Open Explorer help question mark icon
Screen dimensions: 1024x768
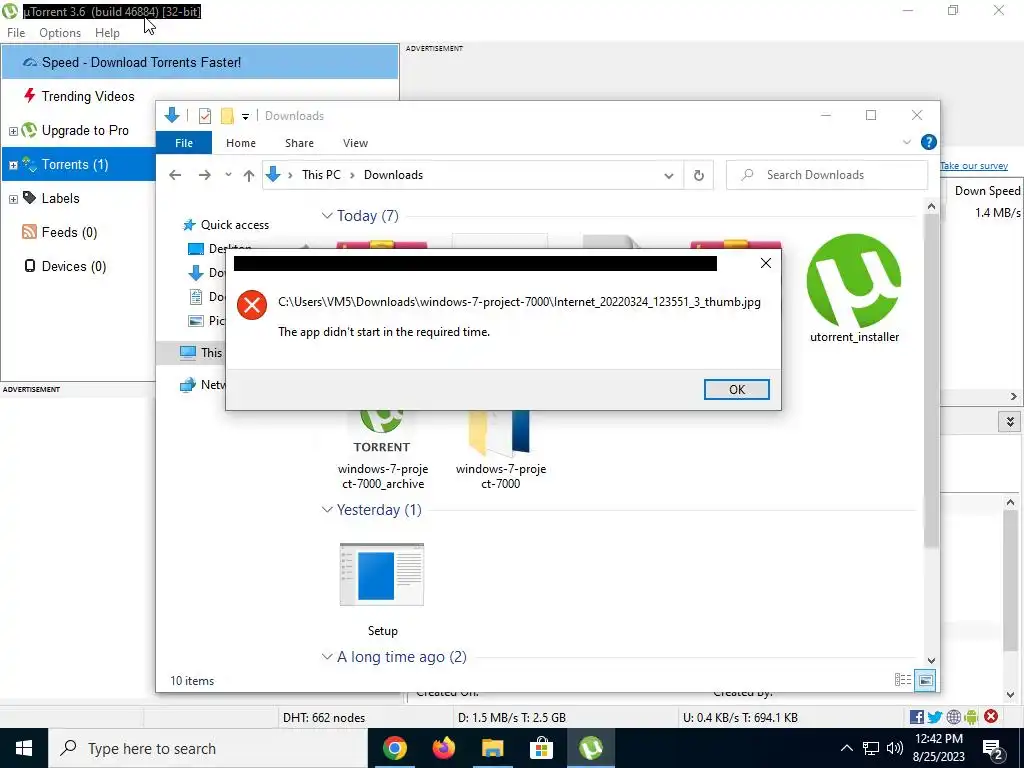click(x=928, y=142)
